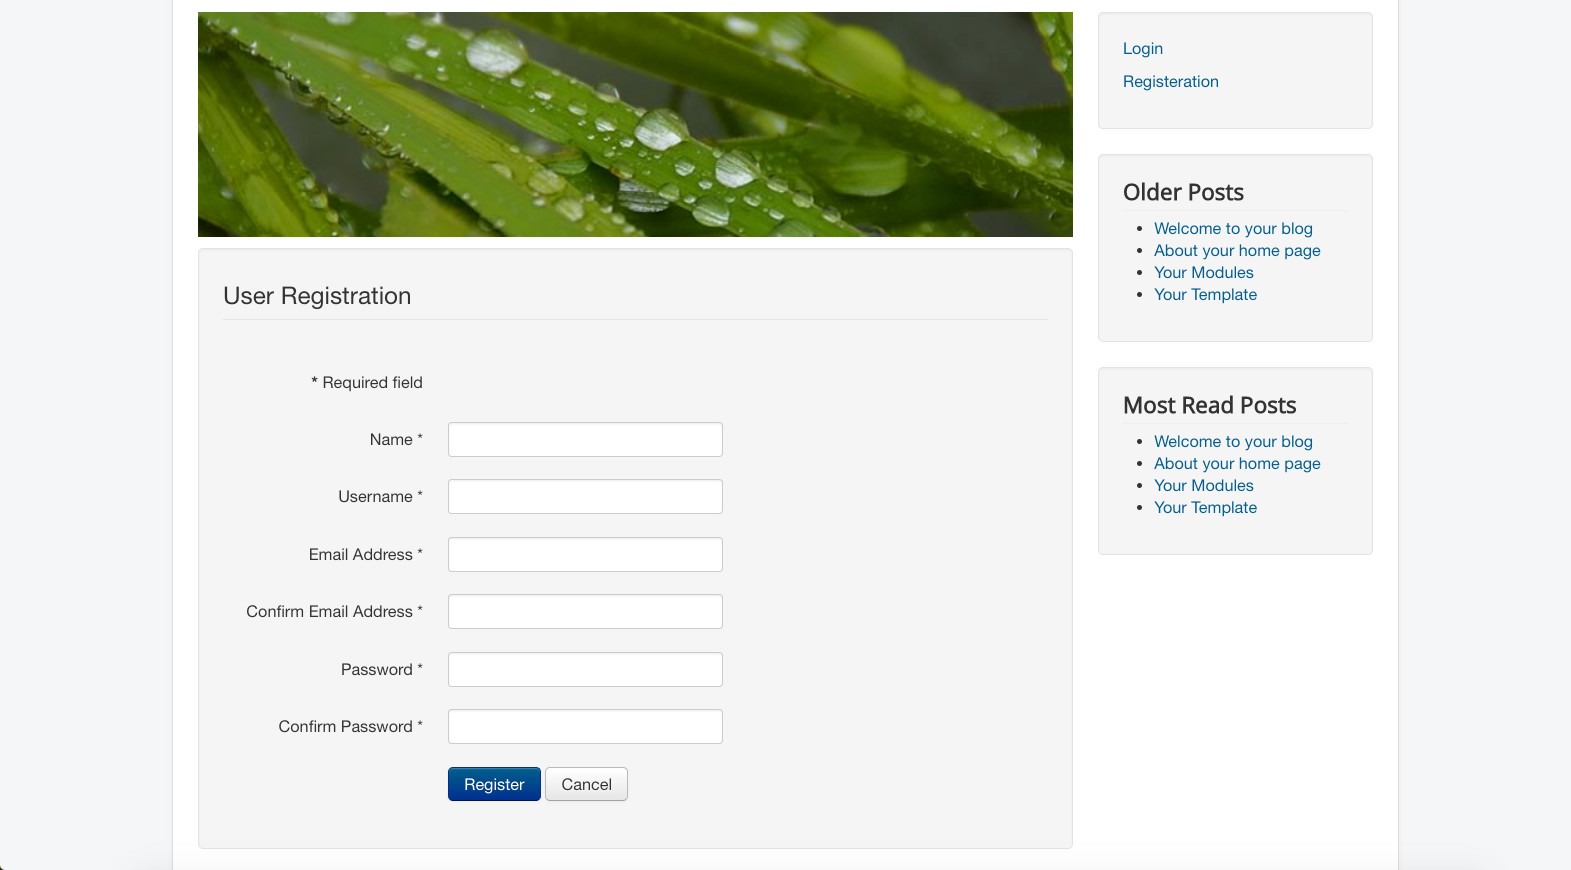This screenshot has height=870, width=1571.
Task: Click the Name input field
Action: coord(585,439)
